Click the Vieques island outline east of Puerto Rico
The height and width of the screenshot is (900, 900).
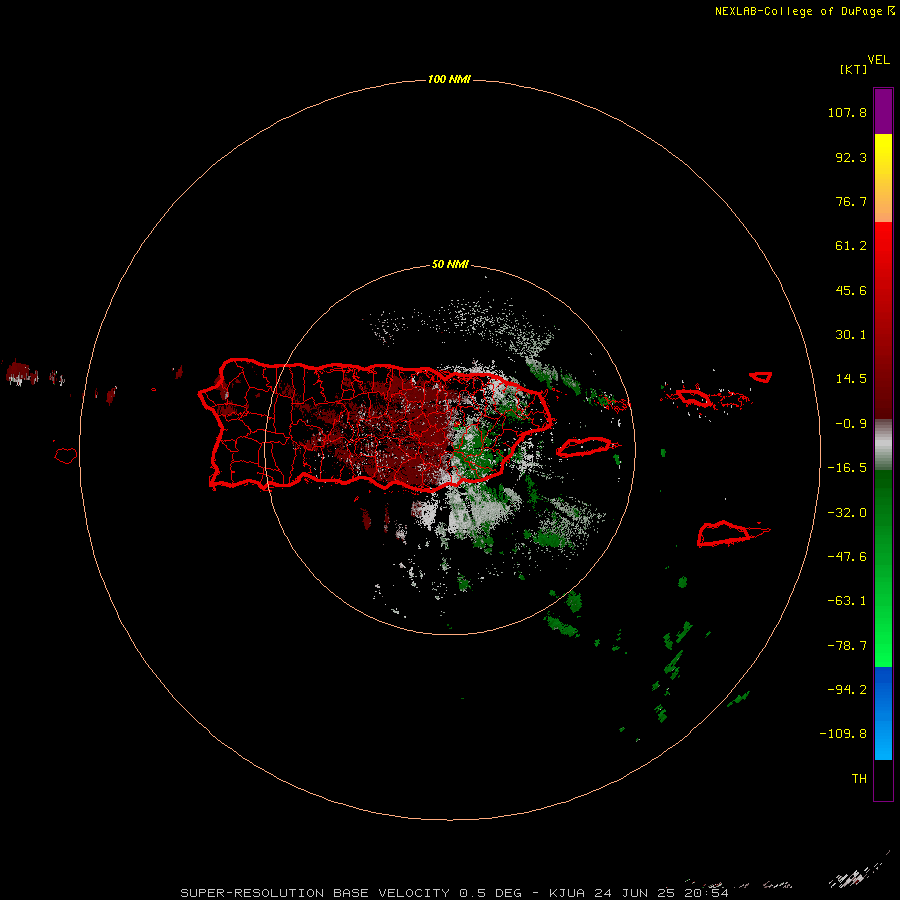click(x=587, y=447)
